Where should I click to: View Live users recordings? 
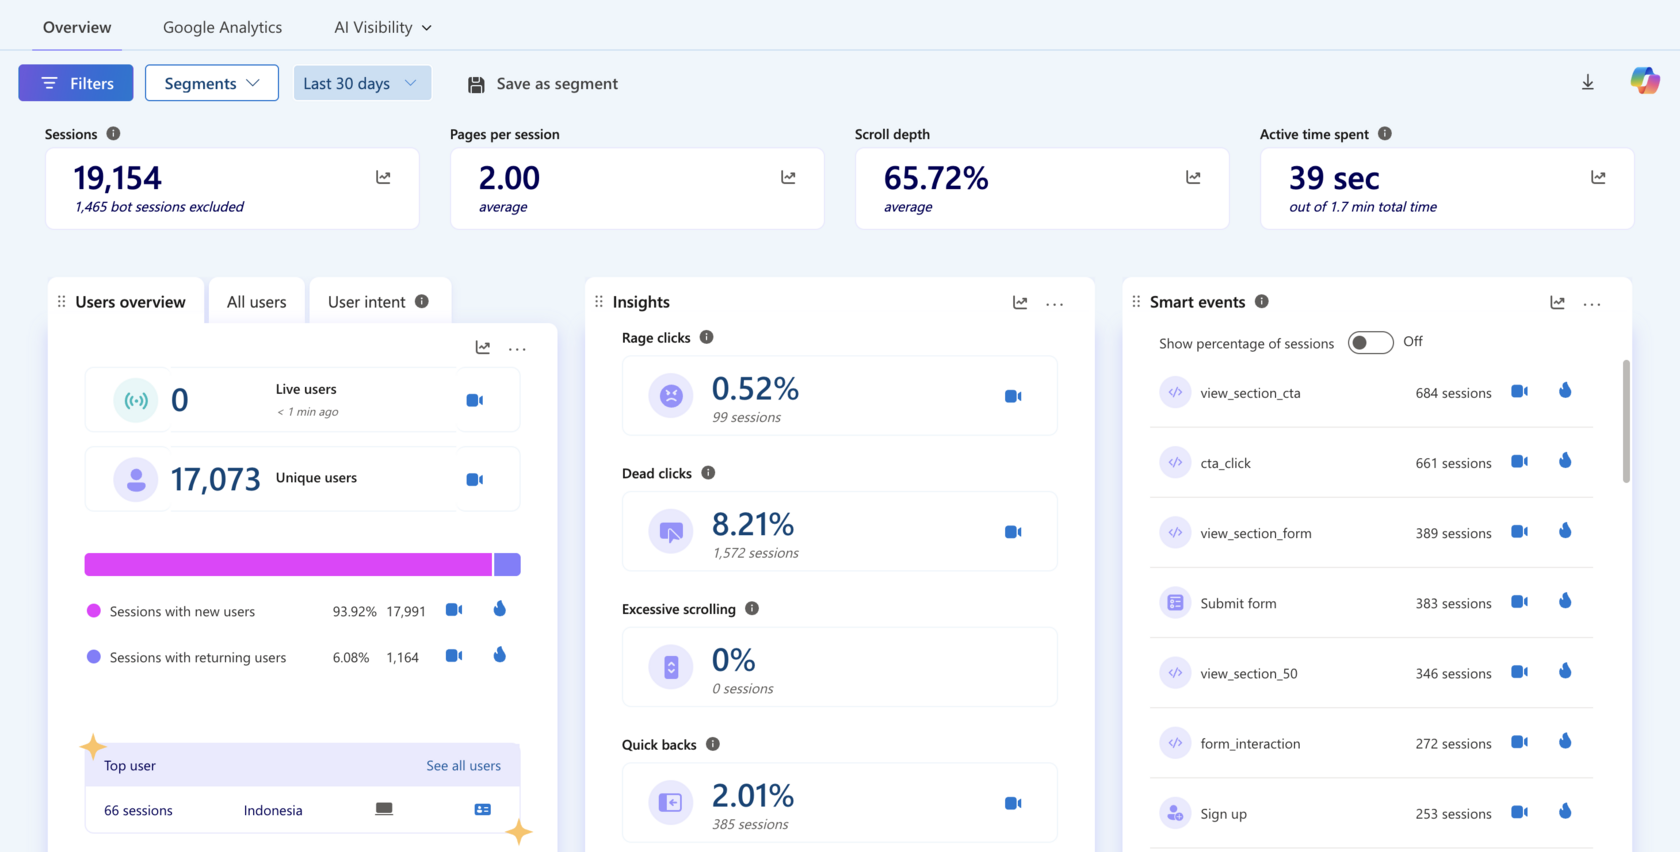point(475,400)
